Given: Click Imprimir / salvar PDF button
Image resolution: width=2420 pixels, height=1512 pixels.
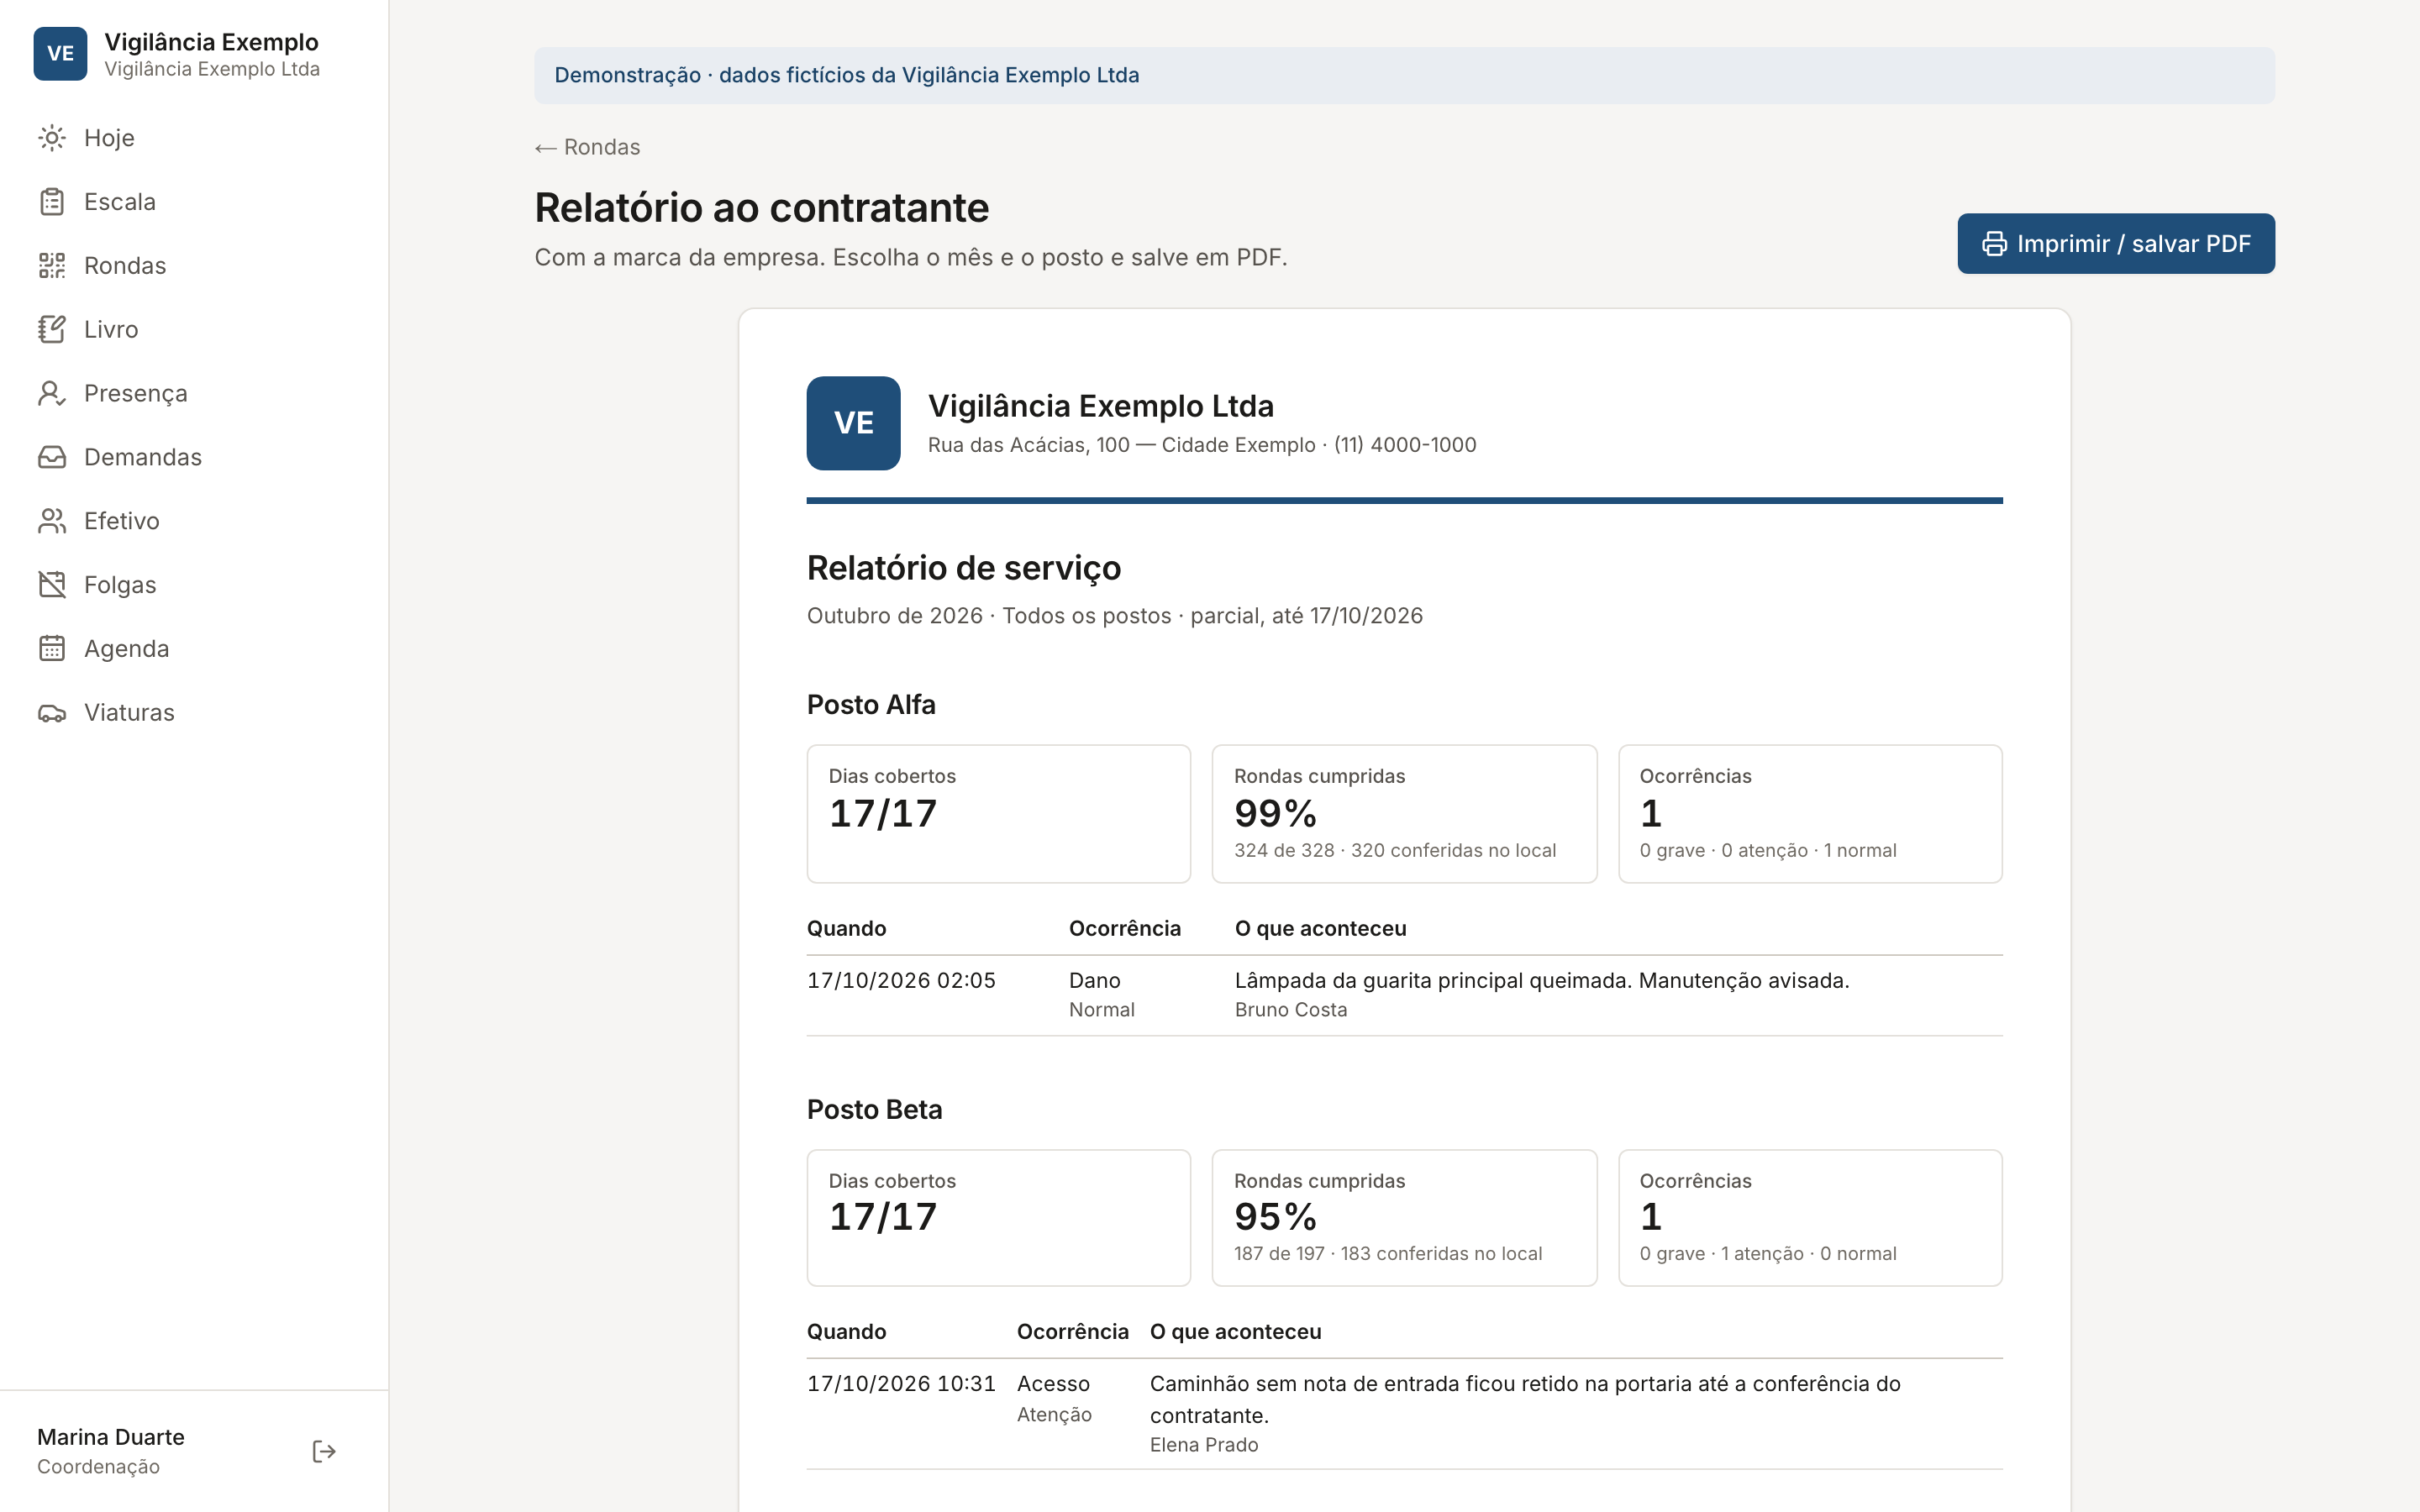Looking at the screenshot, I should (x=2116, y=244).
